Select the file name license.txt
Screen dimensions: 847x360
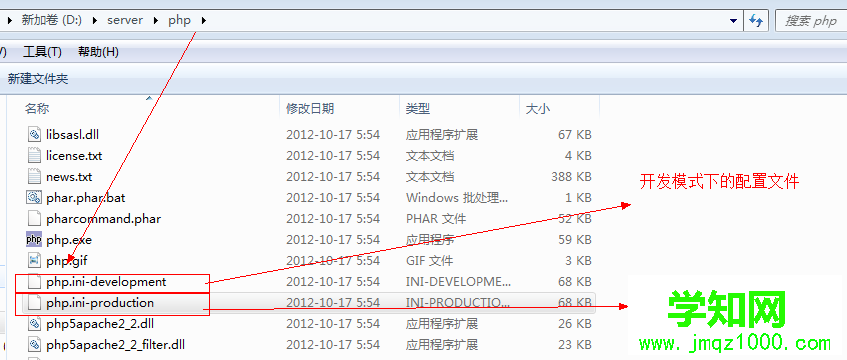(x=74, y=156)
